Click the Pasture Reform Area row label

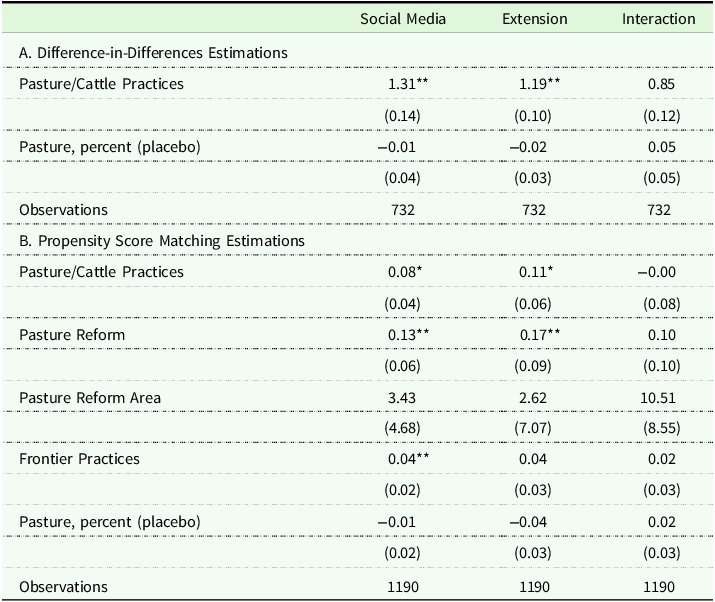point(90,398)
